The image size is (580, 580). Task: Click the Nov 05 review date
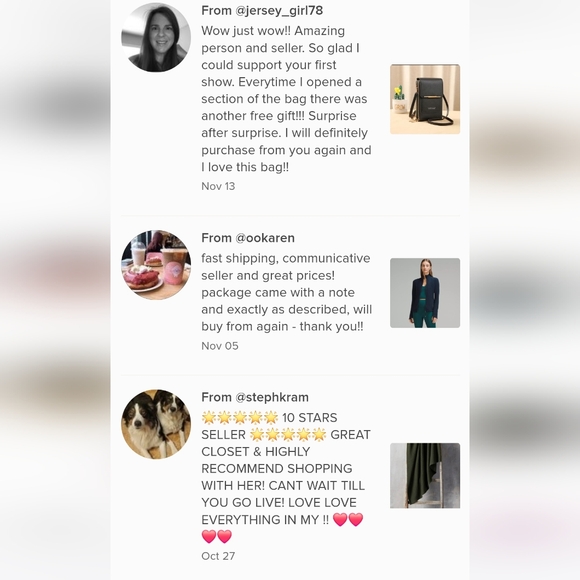pos(220,346)
